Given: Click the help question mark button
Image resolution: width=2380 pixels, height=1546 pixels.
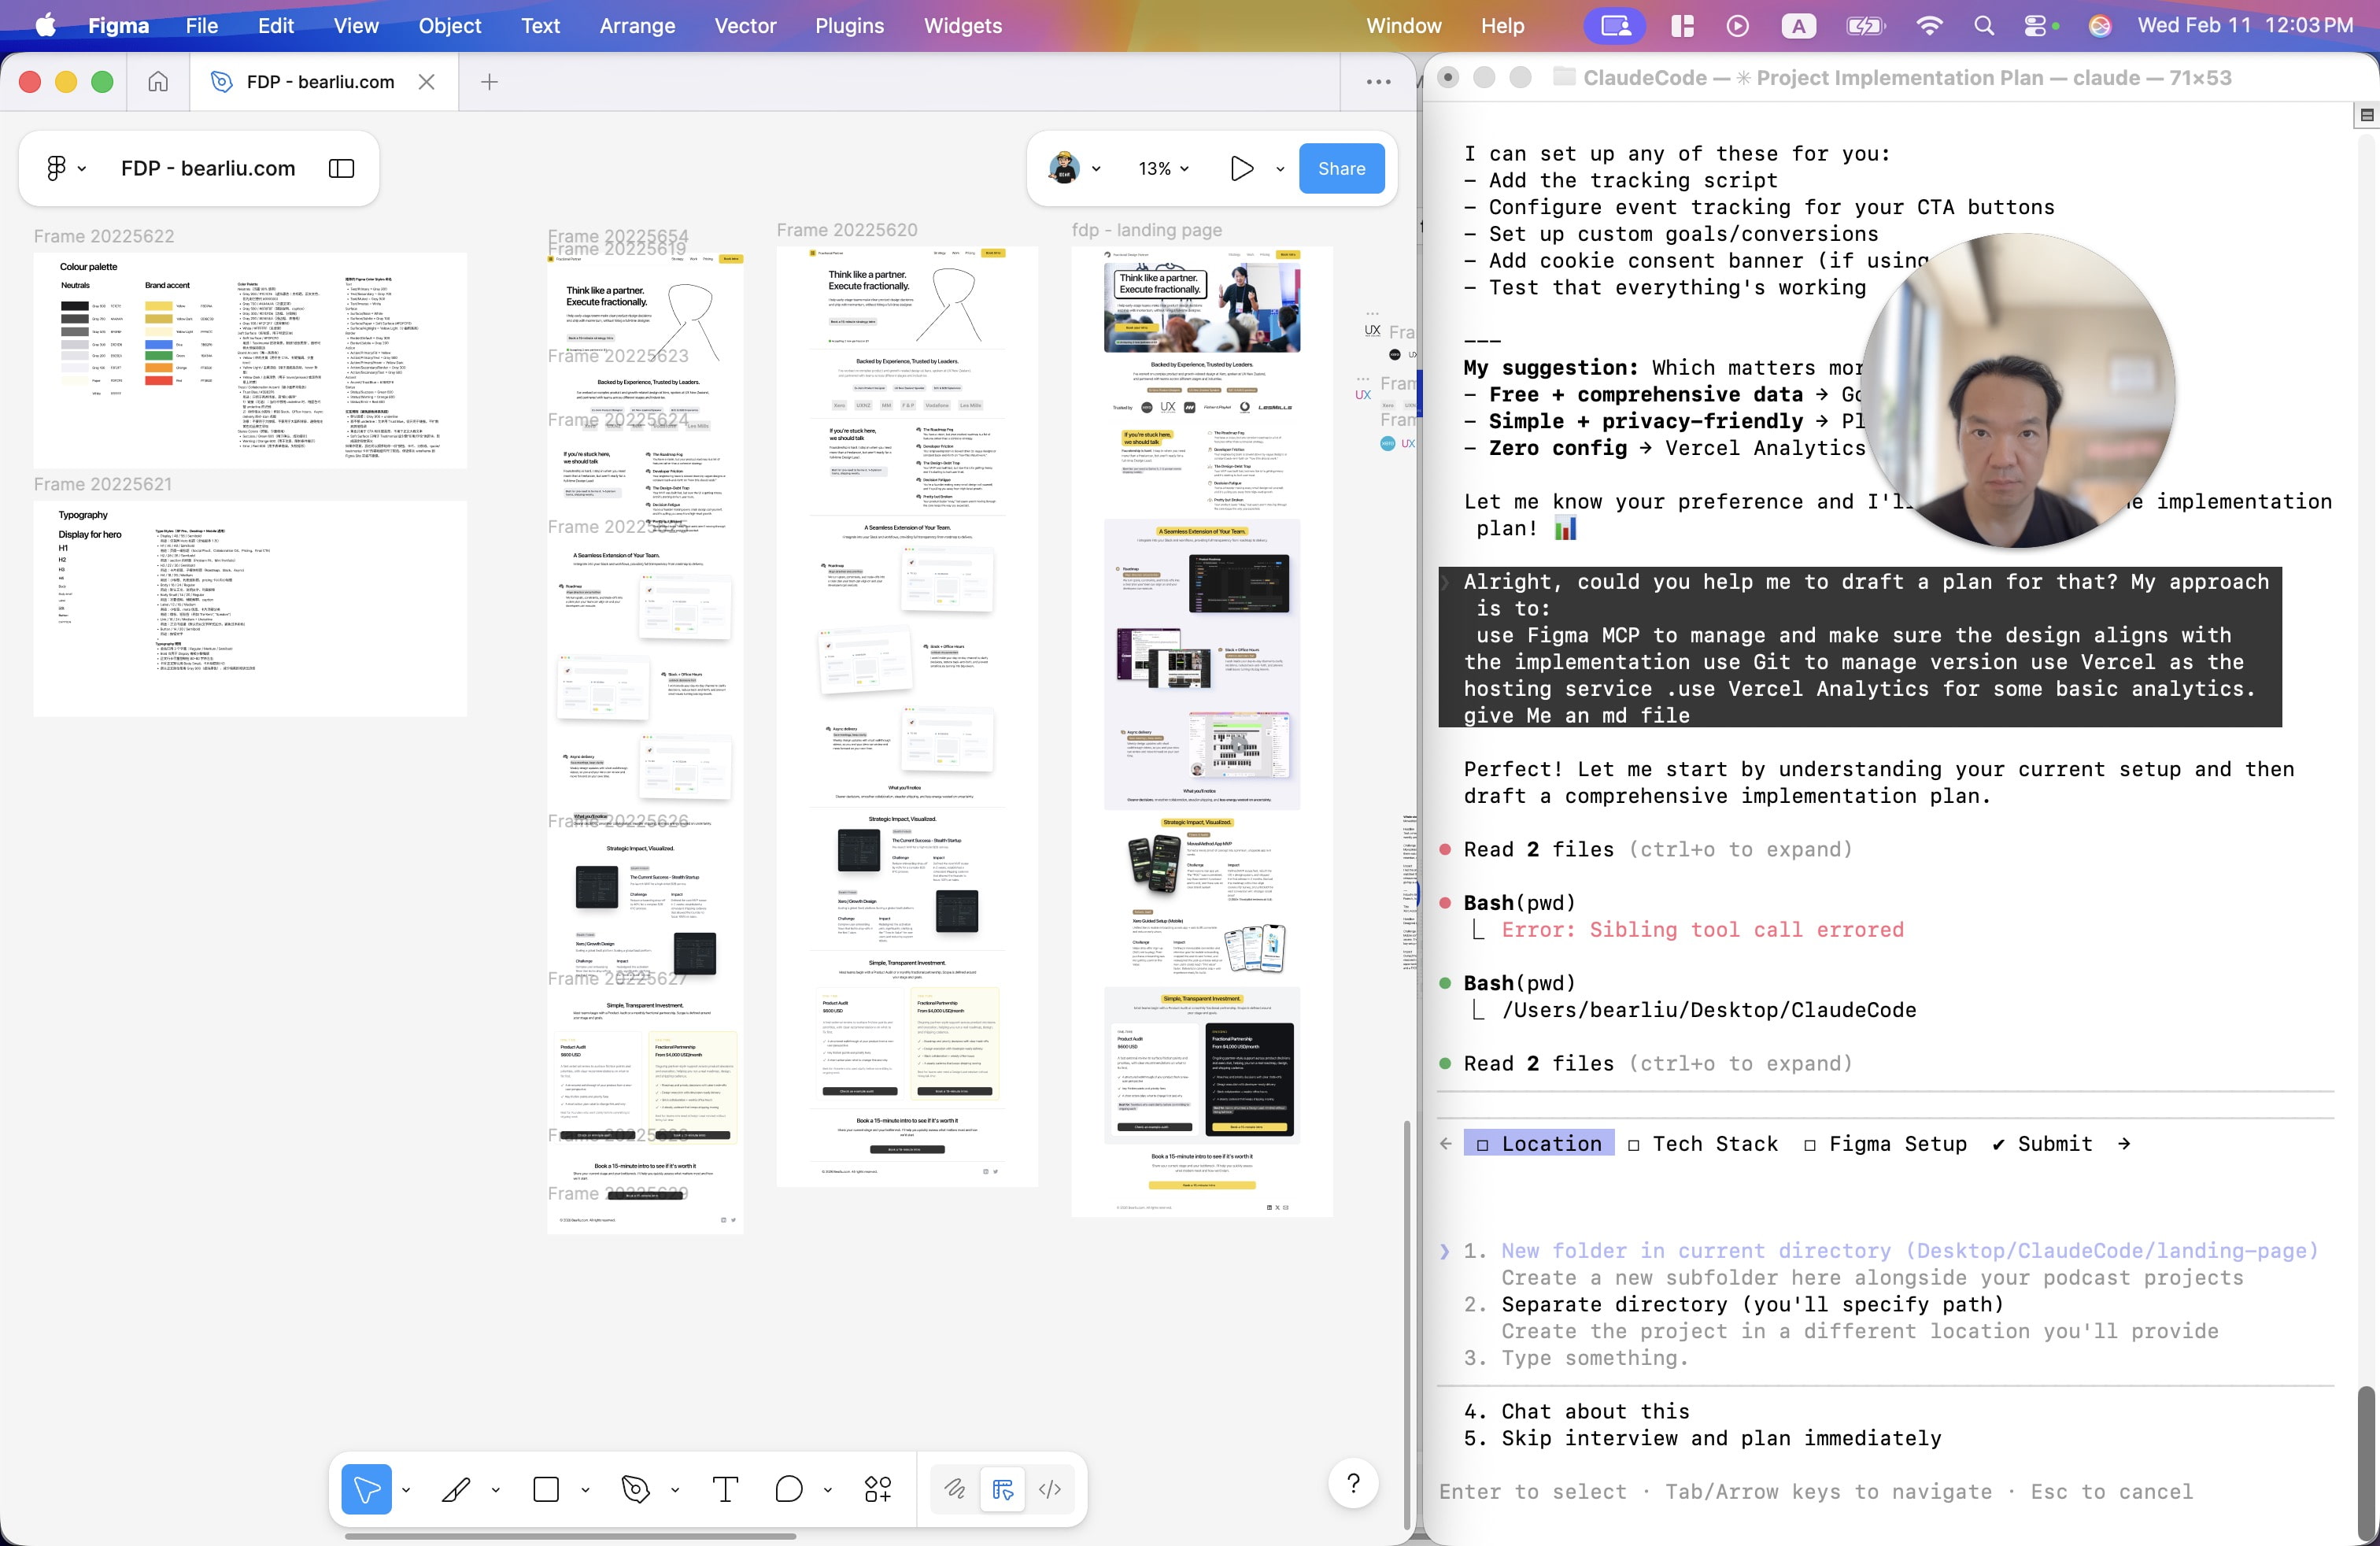Looking at the screenshot, I should (x=1353, y=1483).
